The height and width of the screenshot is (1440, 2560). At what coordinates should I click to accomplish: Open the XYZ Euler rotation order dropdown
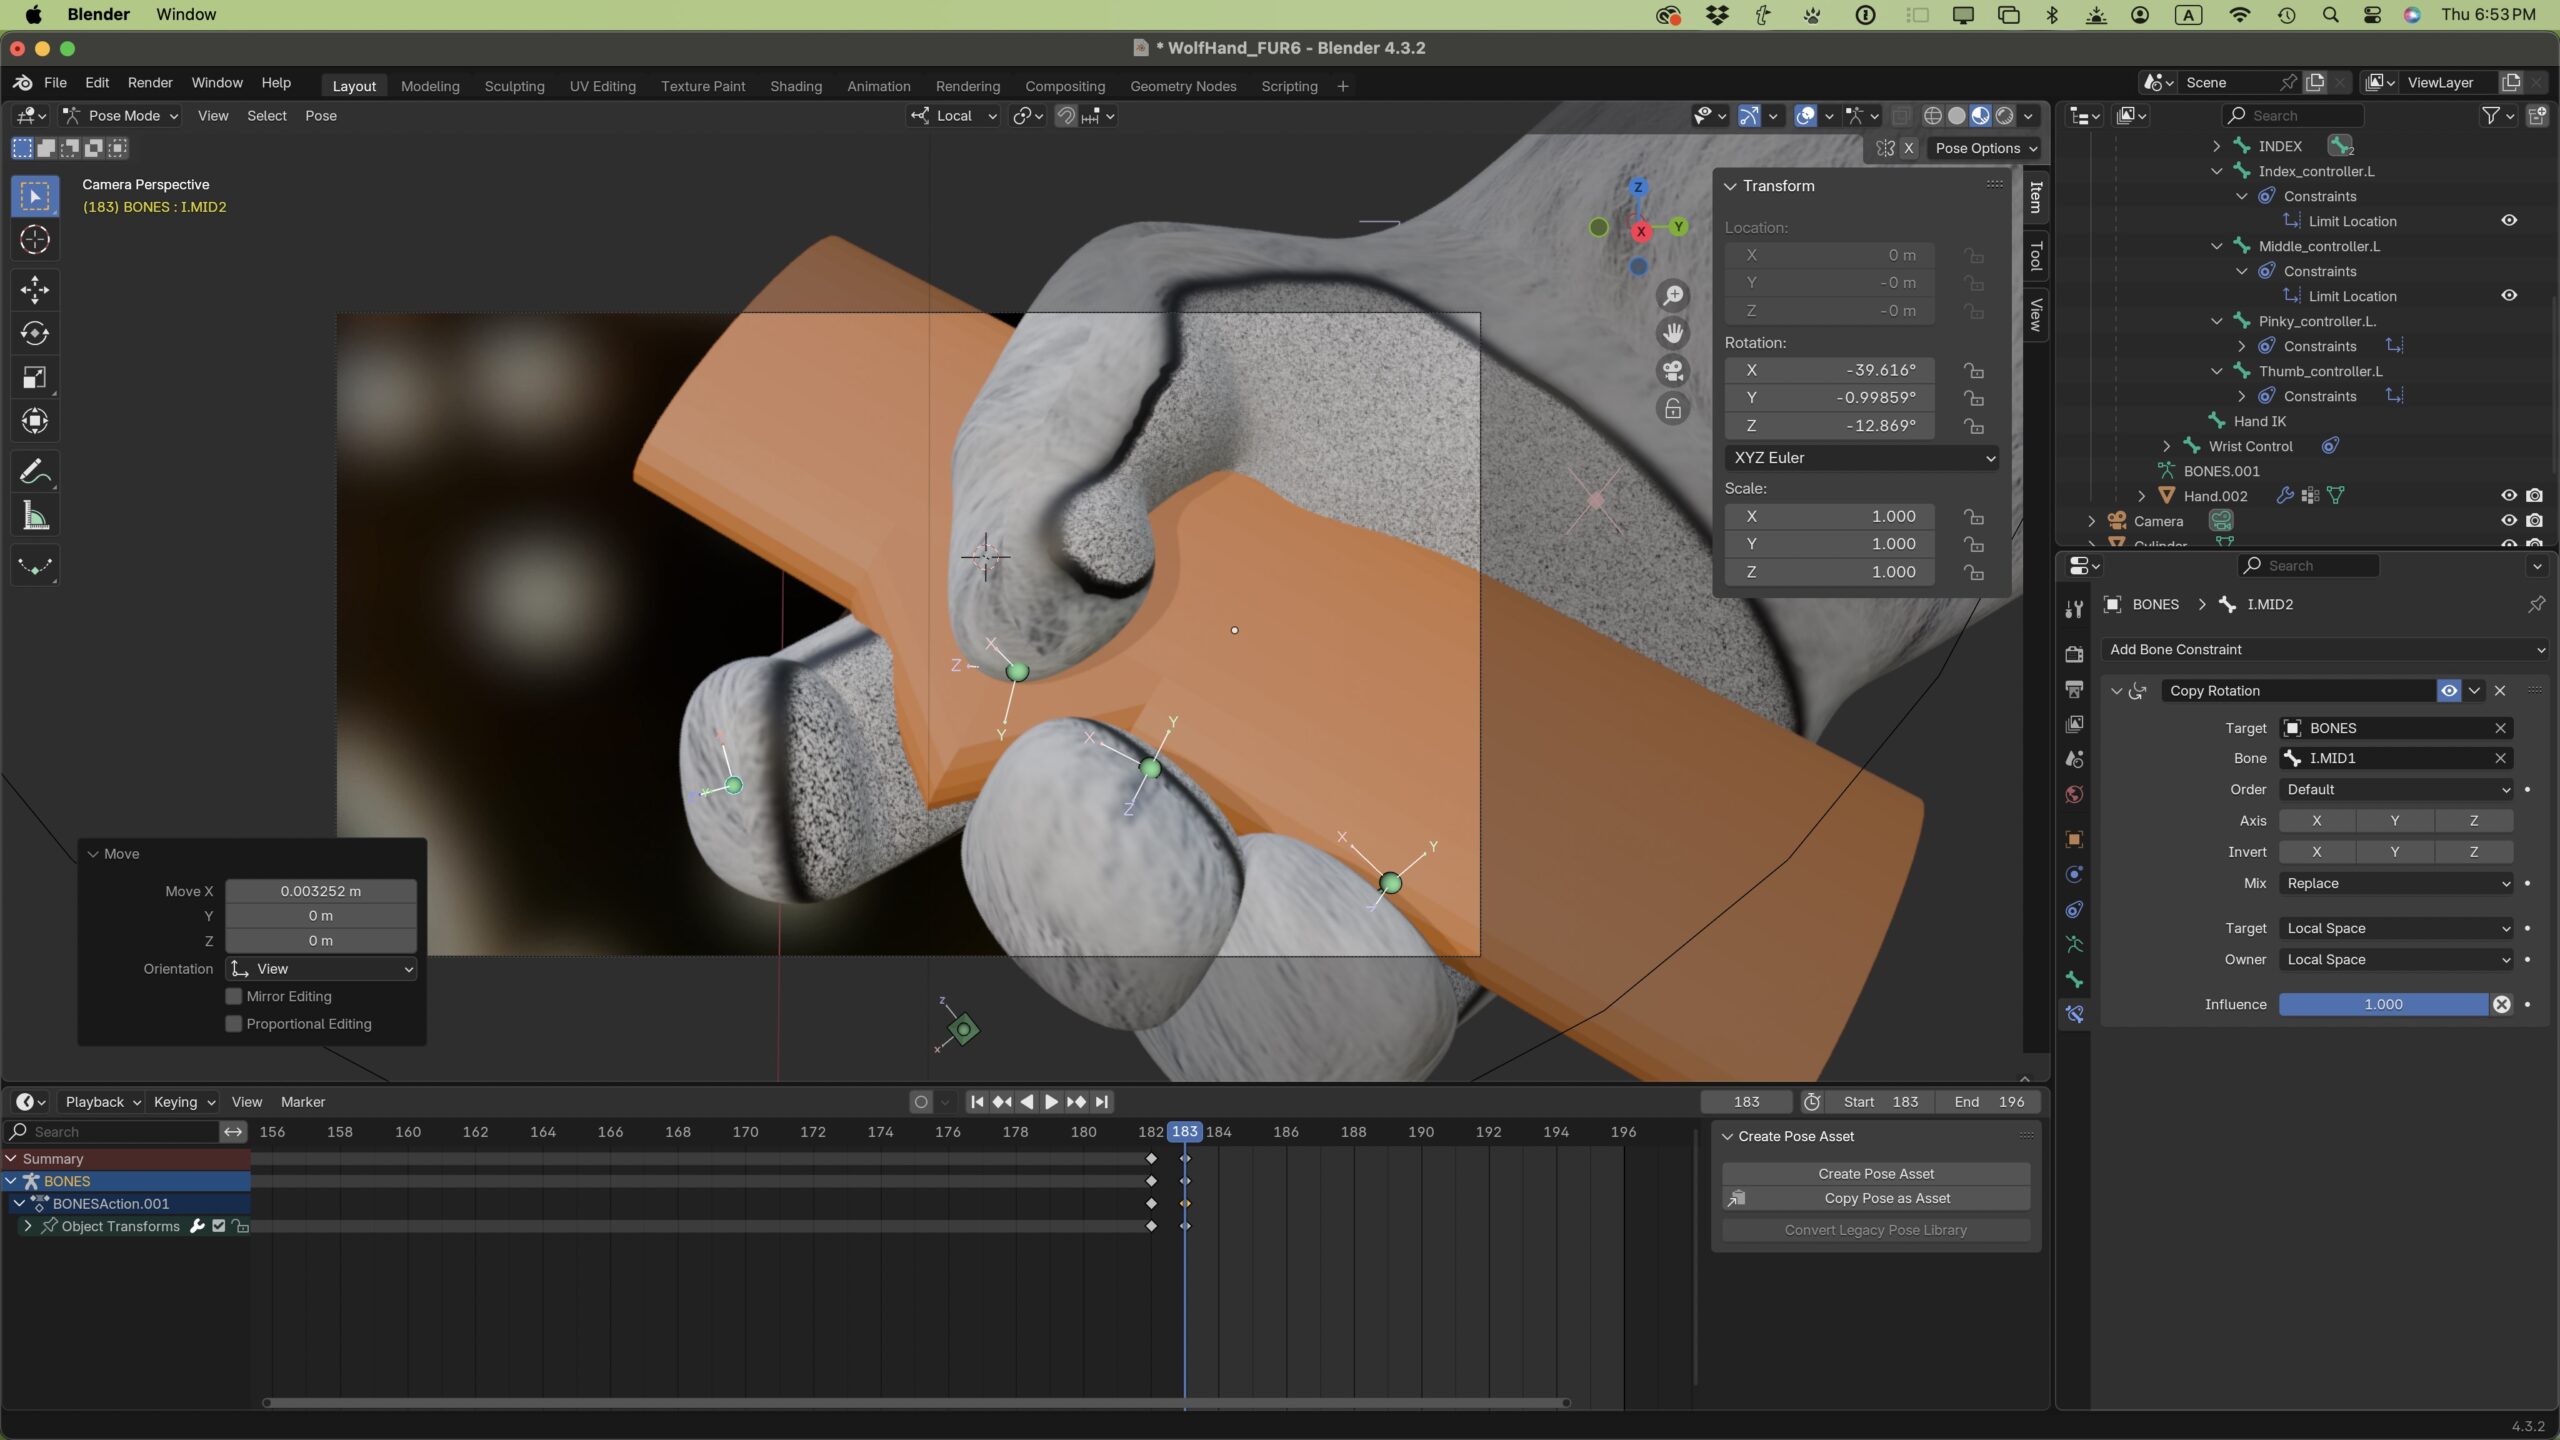pyautogui.click(x=1861, y=458)
